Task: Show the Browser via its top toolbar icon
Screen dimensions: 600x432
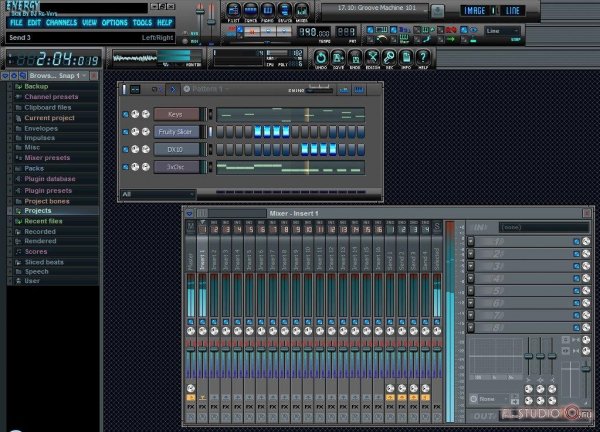Action: coord(284,10)
